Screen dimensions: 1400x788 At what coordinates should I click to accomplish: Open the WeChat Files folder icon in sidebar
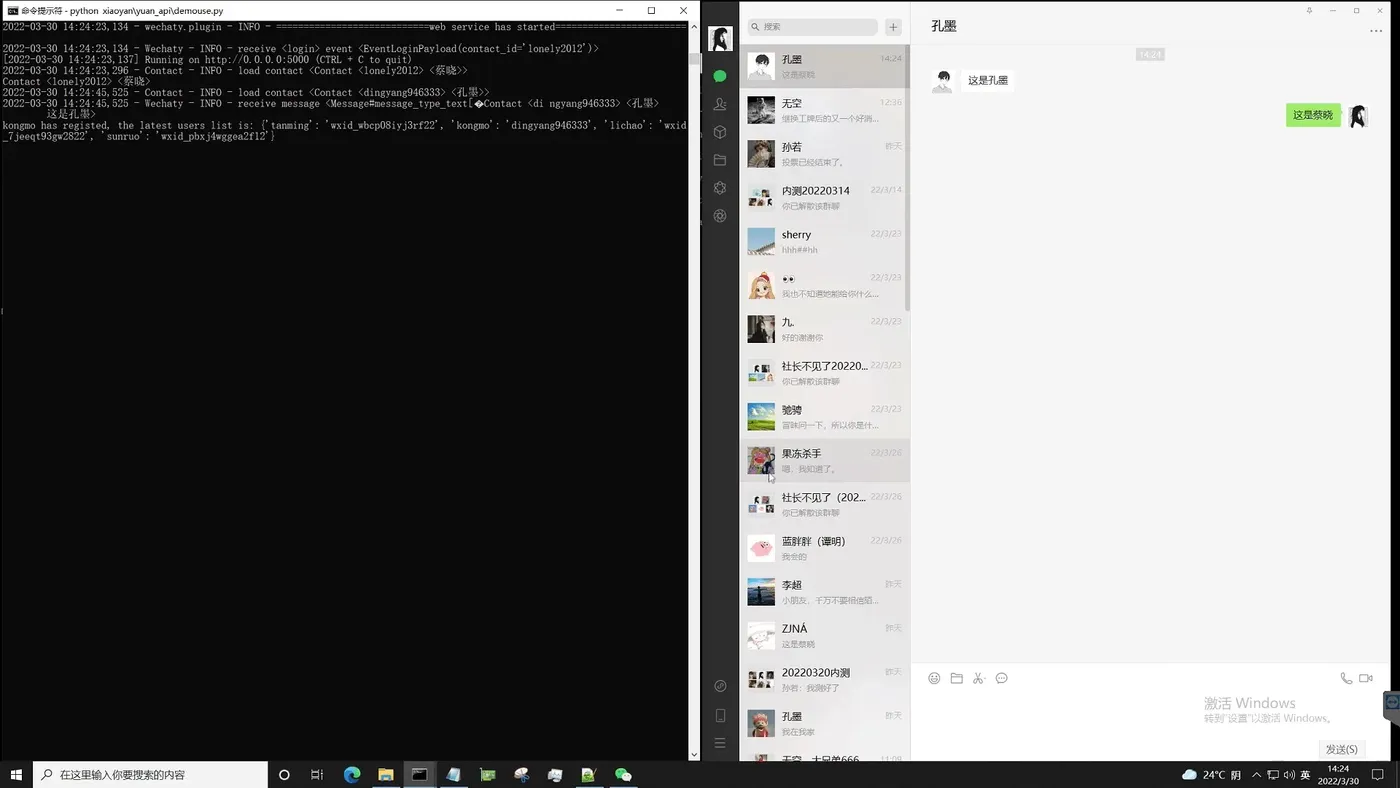(x=719, y=160)
